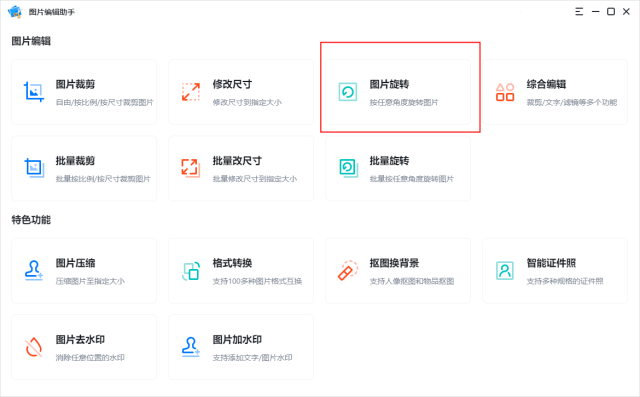
Task: Click the 图片去水印 droplet icon
Action: (x=34, y=347)
